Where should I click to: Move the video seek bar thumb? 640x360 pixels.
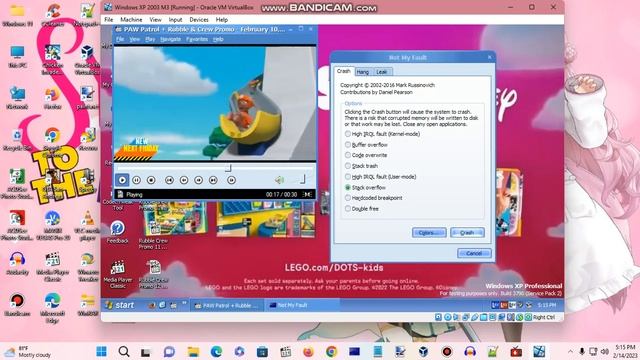point(229,168)
